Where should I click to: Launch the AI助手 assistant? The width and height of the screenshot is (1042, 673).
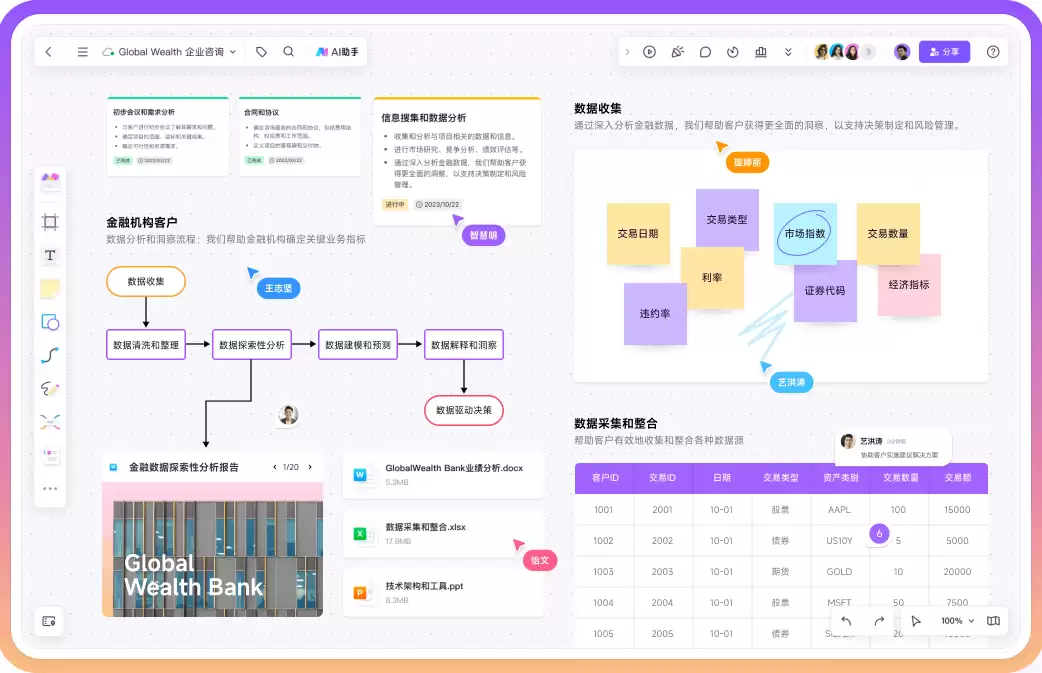tap(337, 52)
